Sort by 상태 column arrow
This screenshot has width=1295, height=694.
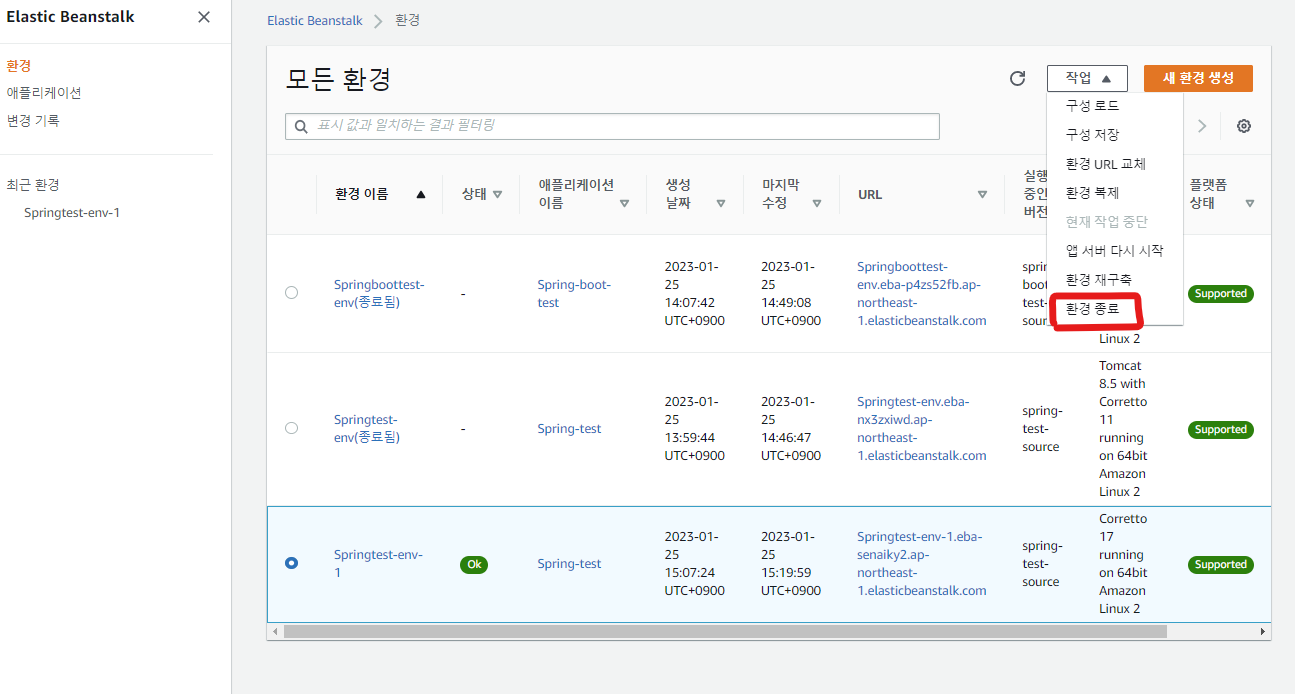tap(498, 195)
